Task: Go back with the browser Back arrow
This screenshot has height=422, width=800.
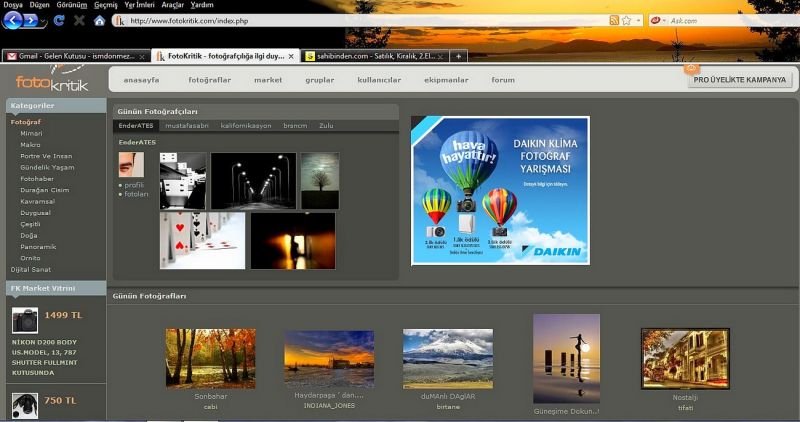Action: click(13, 20)
